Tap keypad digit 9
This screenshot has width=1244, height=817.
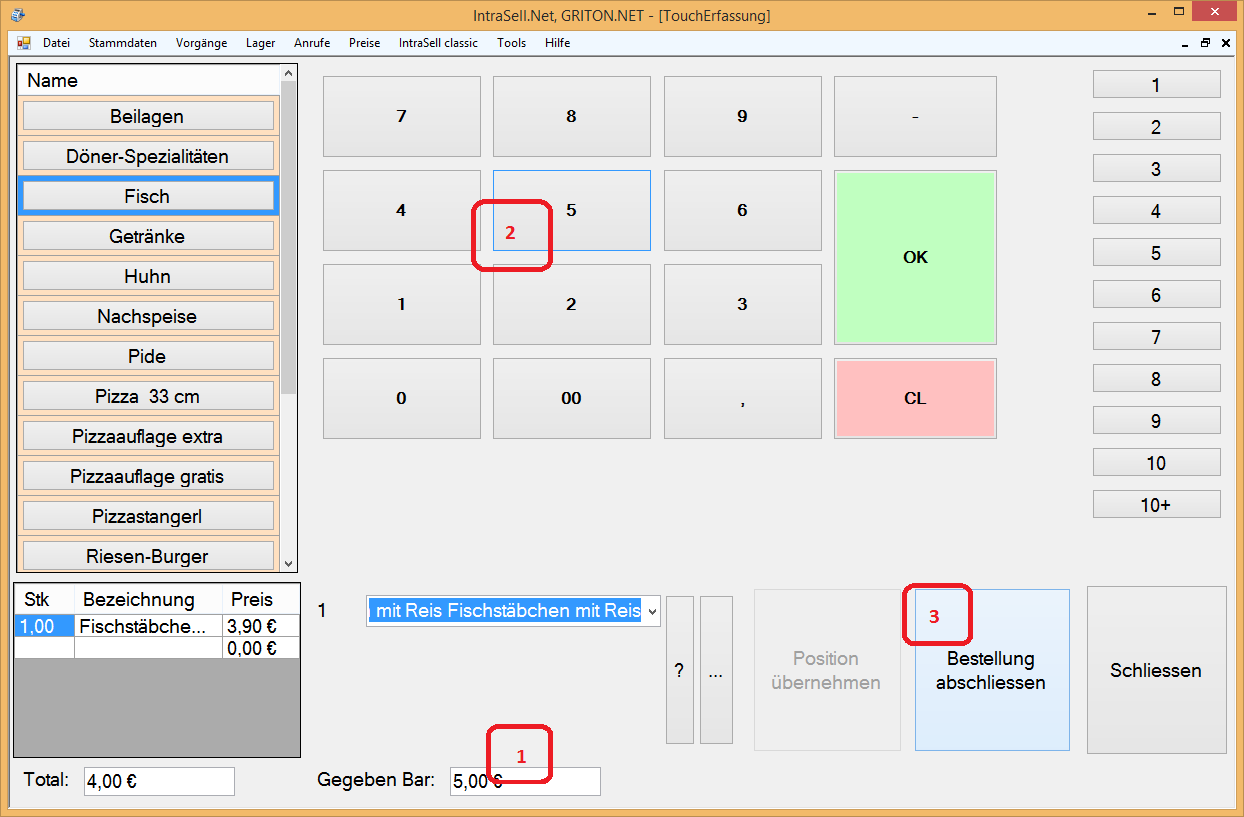pyautogui.click(x=742, y=116)
